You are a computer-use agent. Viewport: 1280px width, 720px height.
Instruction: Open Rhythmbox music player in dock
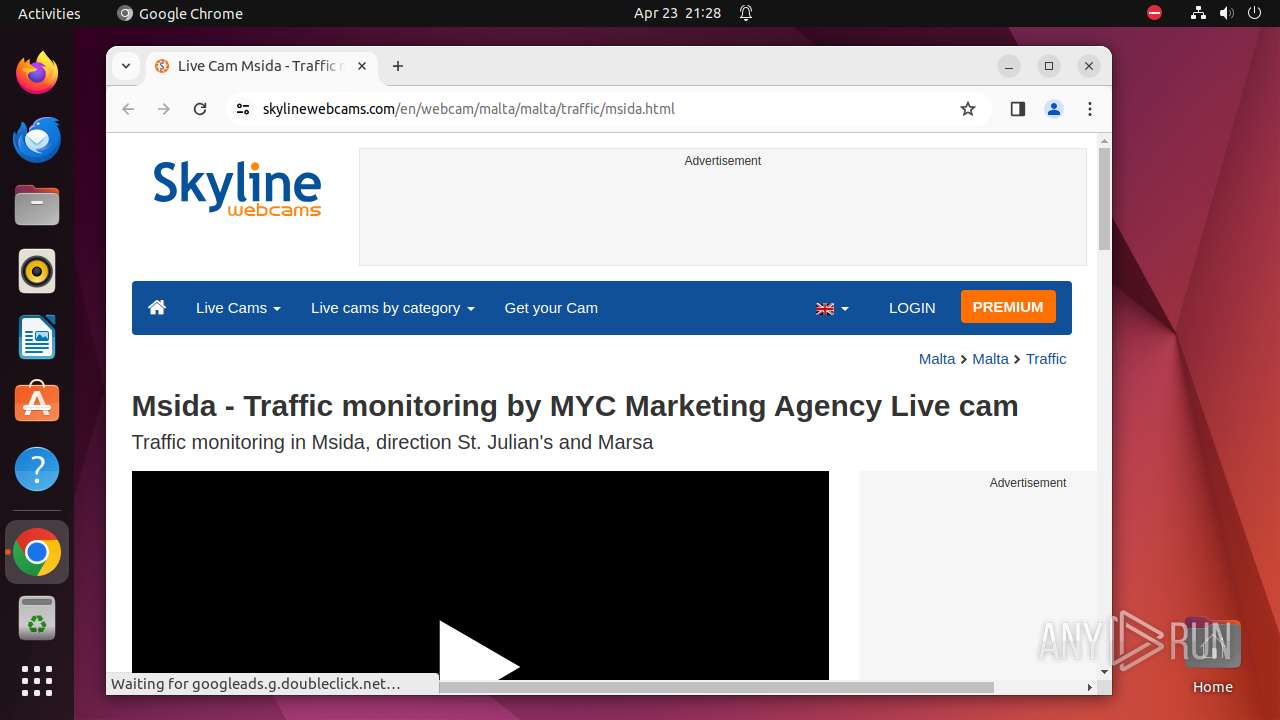[x=37, y=271]
